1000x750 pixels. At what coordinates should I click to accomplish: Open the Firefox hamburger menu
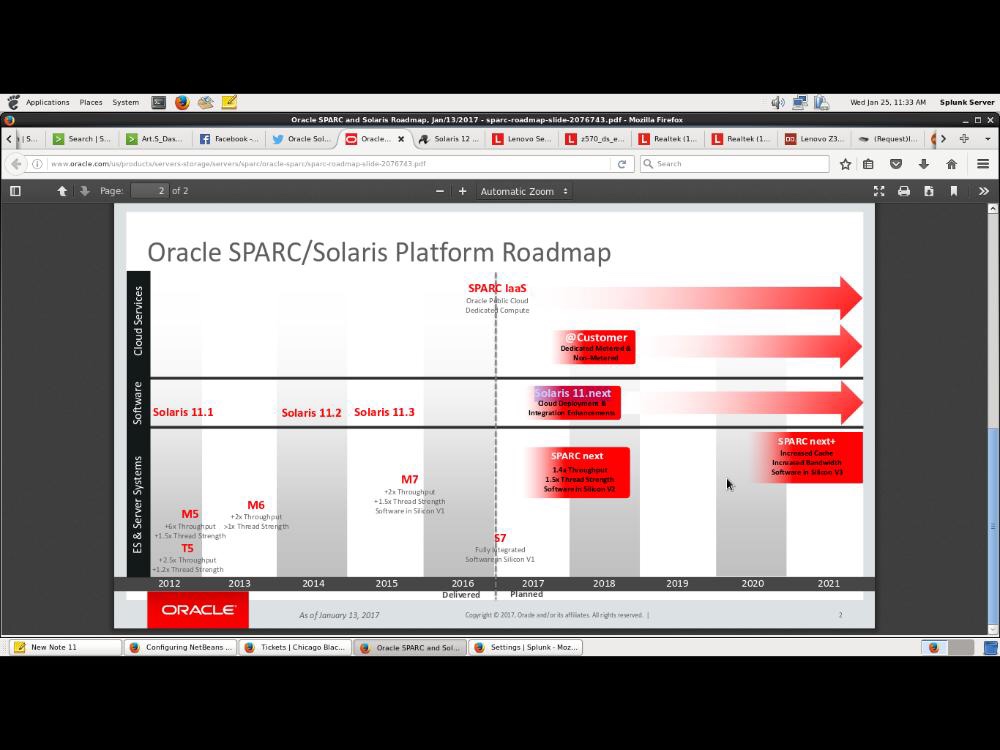(x=983, y=164)
